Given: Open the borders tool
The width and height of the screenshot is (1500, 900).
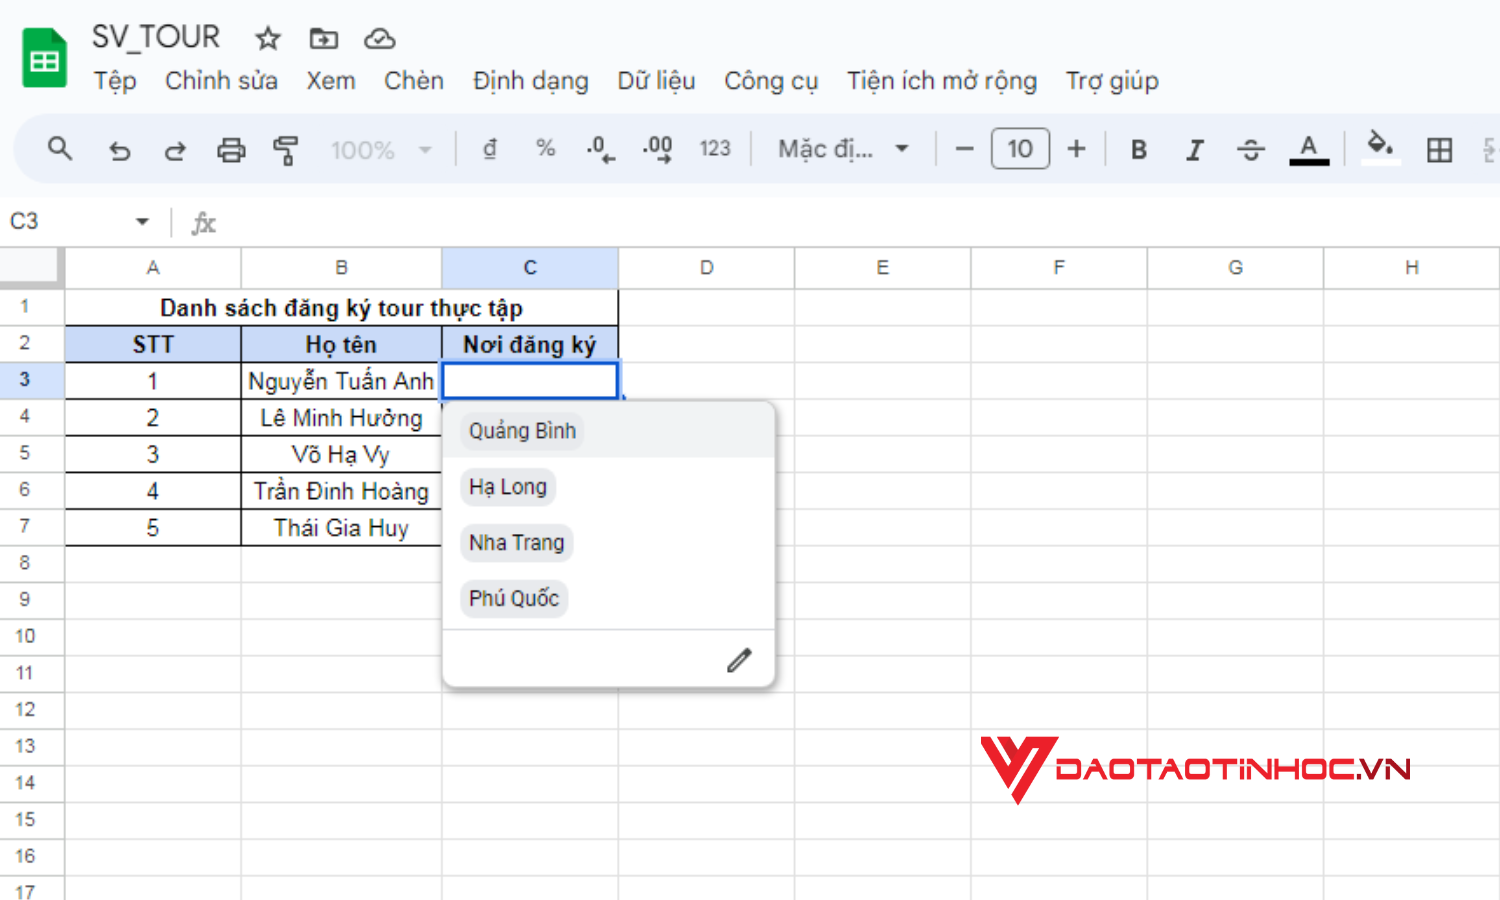Looking at the screenshot, I should [1439, 150].
